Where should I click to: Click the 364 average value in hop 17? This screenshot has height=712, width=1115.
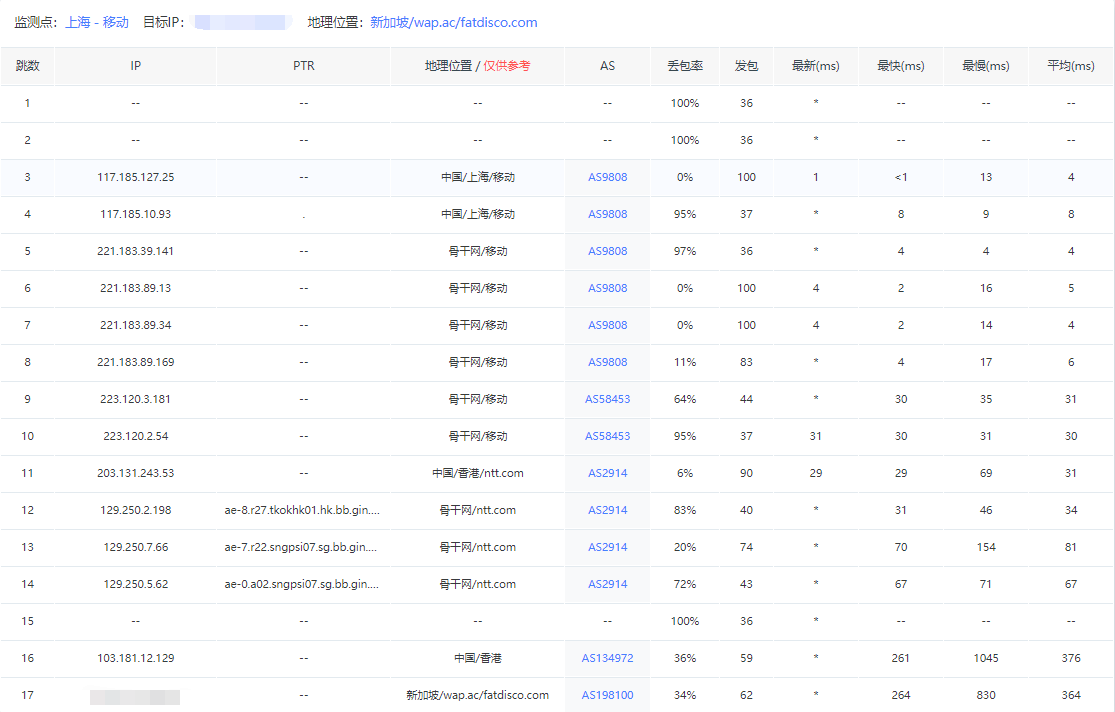(1071, 695)
